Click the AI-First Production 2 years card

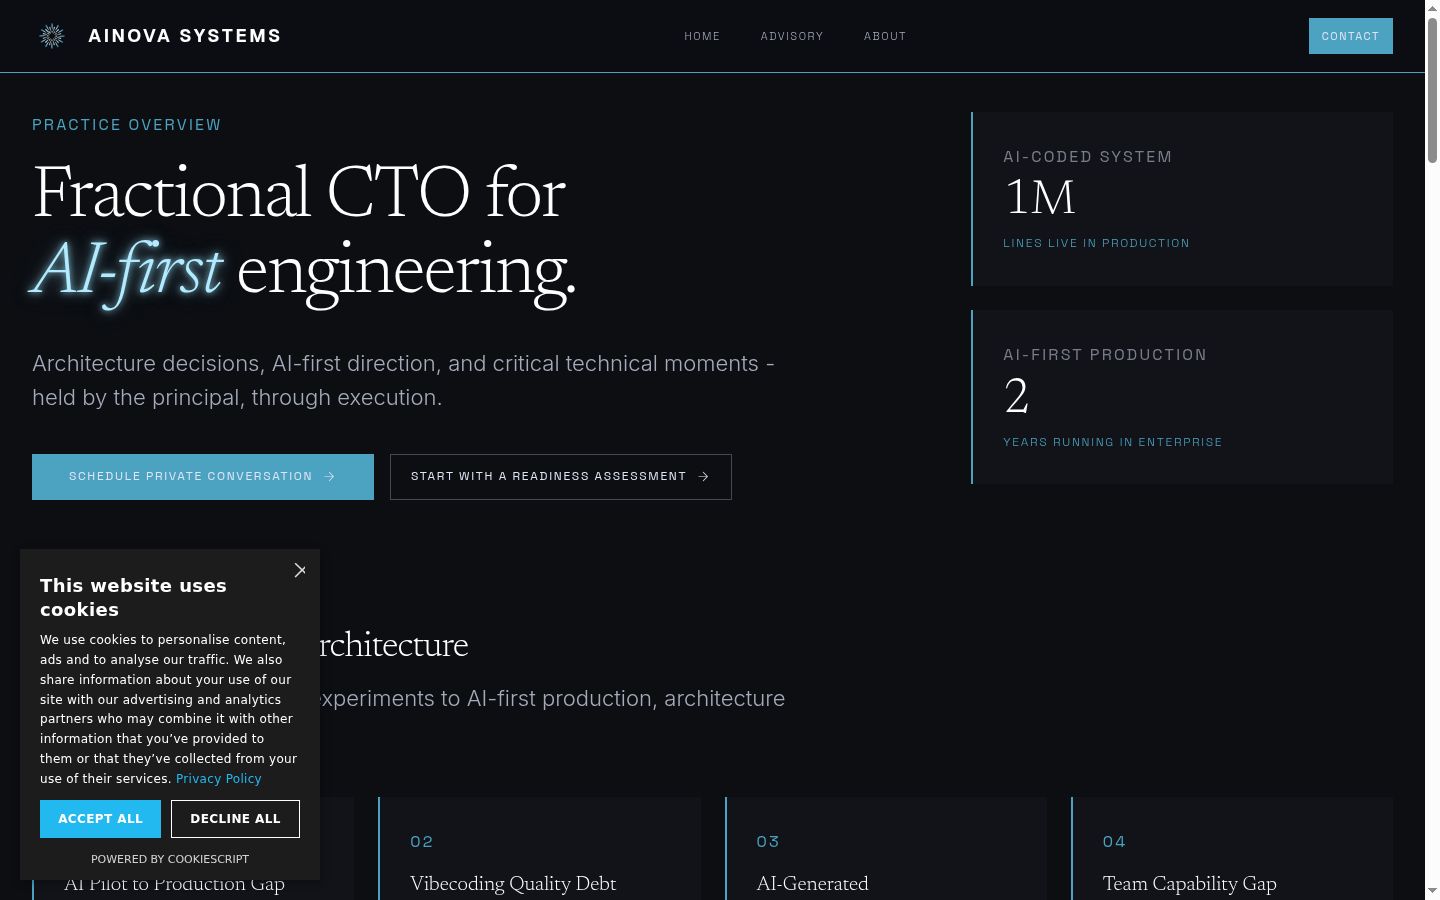[1182, 397]
